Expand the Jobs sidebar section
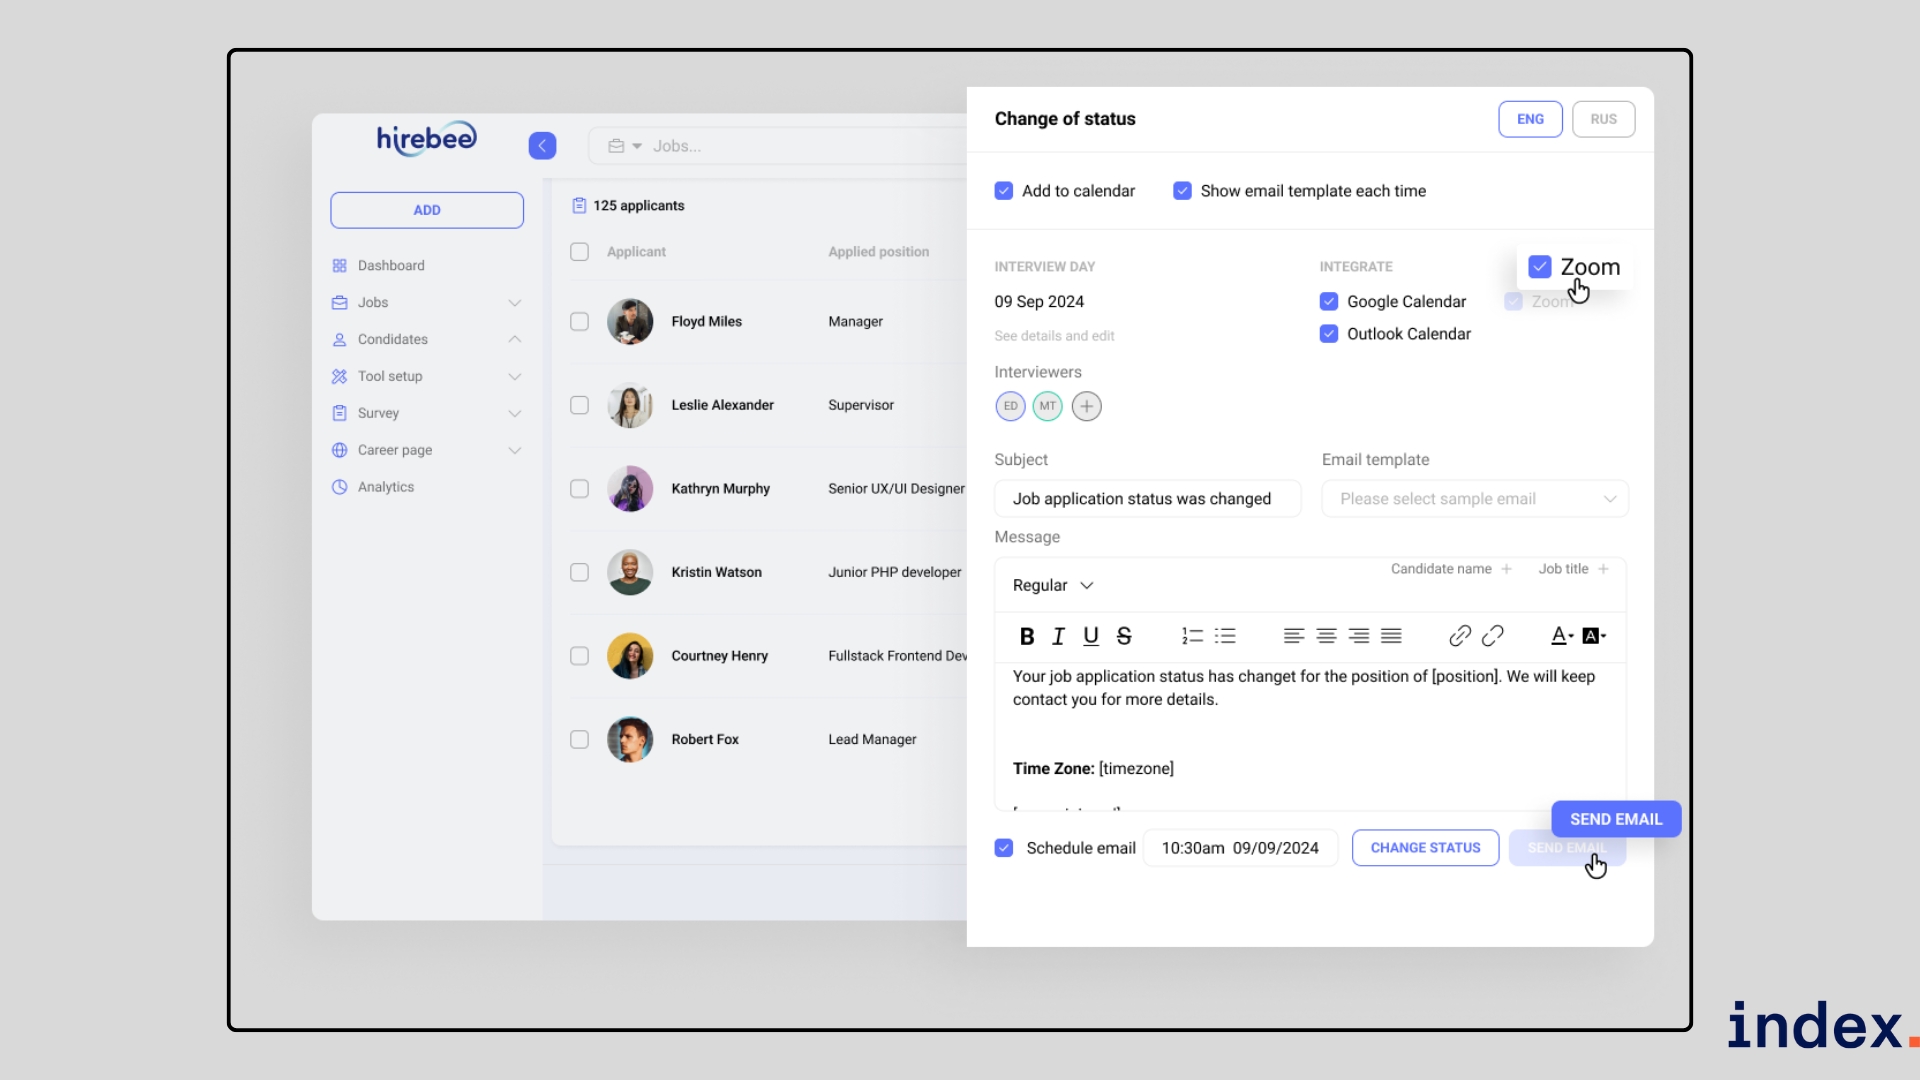Viewport: 1920px width, 1080px height. click(514, 303)
